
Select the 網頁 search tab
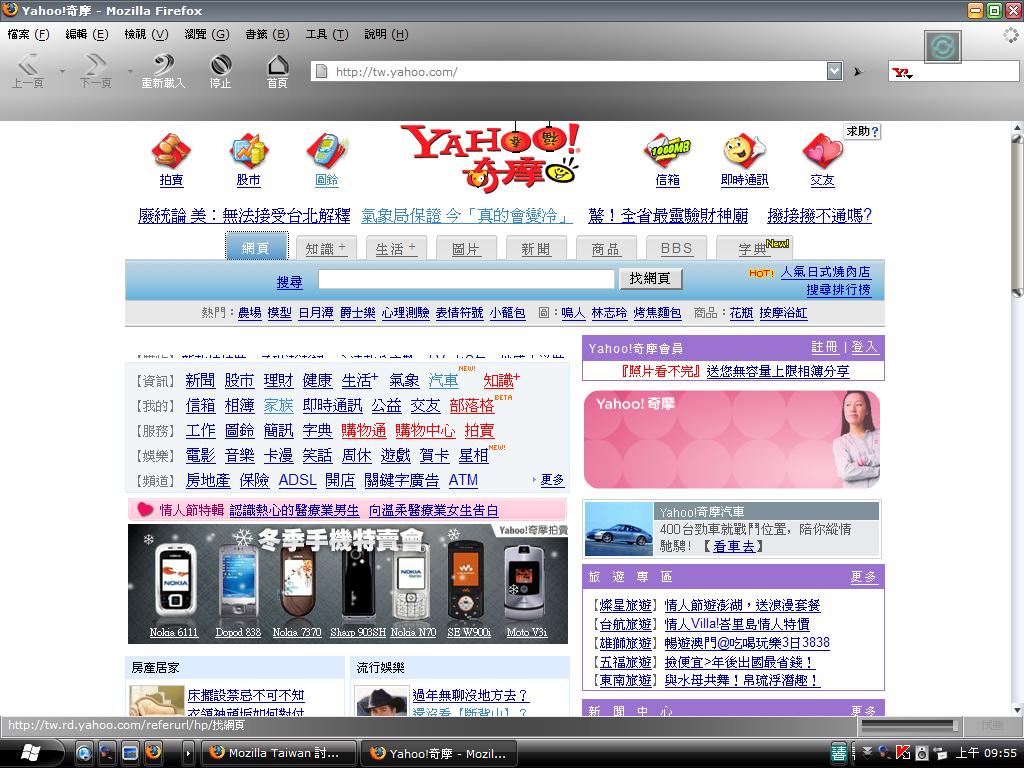pyautogui.click(x=256, y=247)
